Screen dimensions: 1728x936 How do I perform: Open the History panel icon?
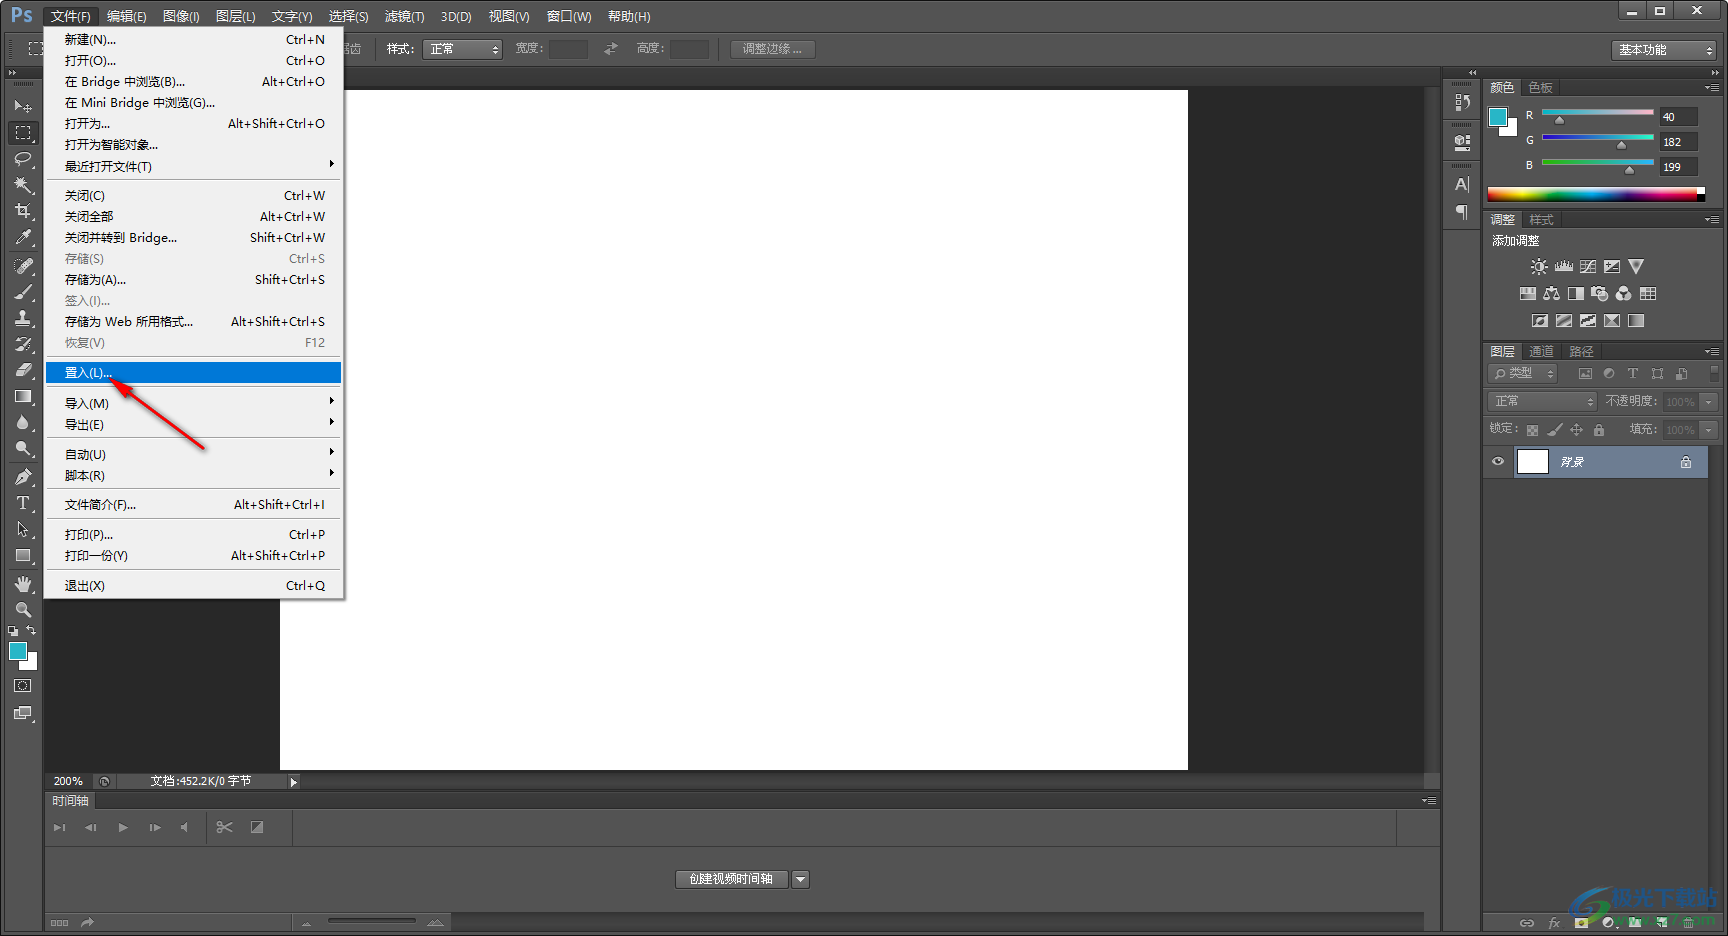[1462, 102]
